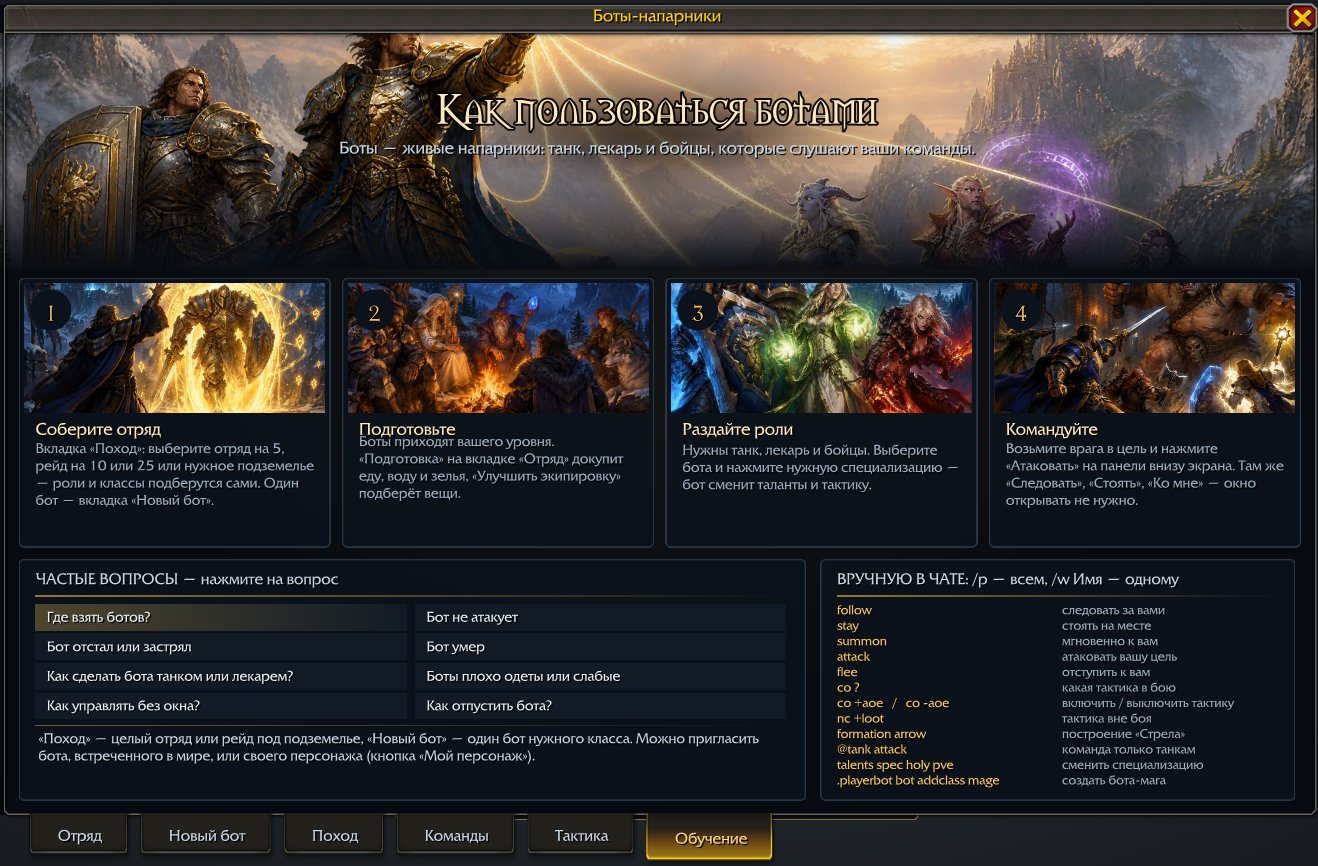
Task: Click the «talents spec holy pve» command
Action: click(895, 765)
